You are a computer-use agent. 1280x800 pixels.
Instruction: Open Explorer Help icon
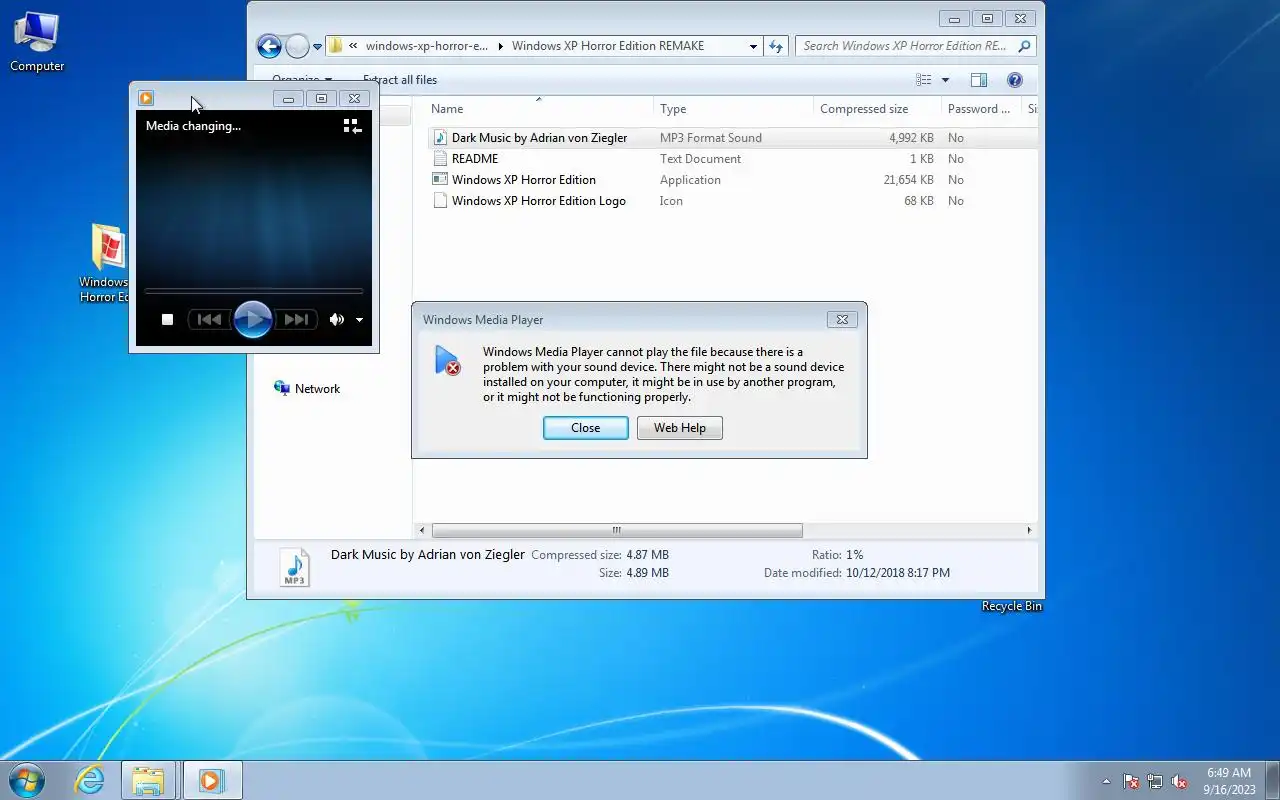click(1014, 80)
